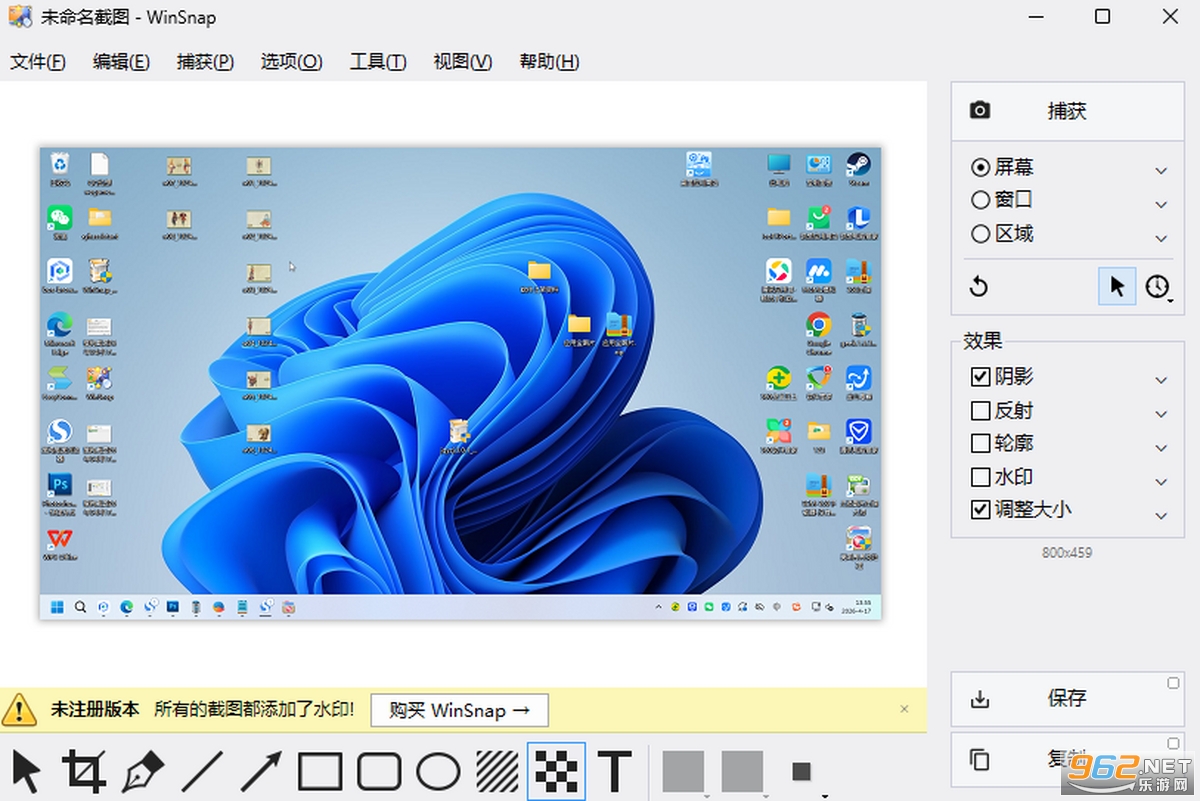Open the 轮廓 outline options dropdown
The height and width of the screenshot is (801, 1200).
1161,447
